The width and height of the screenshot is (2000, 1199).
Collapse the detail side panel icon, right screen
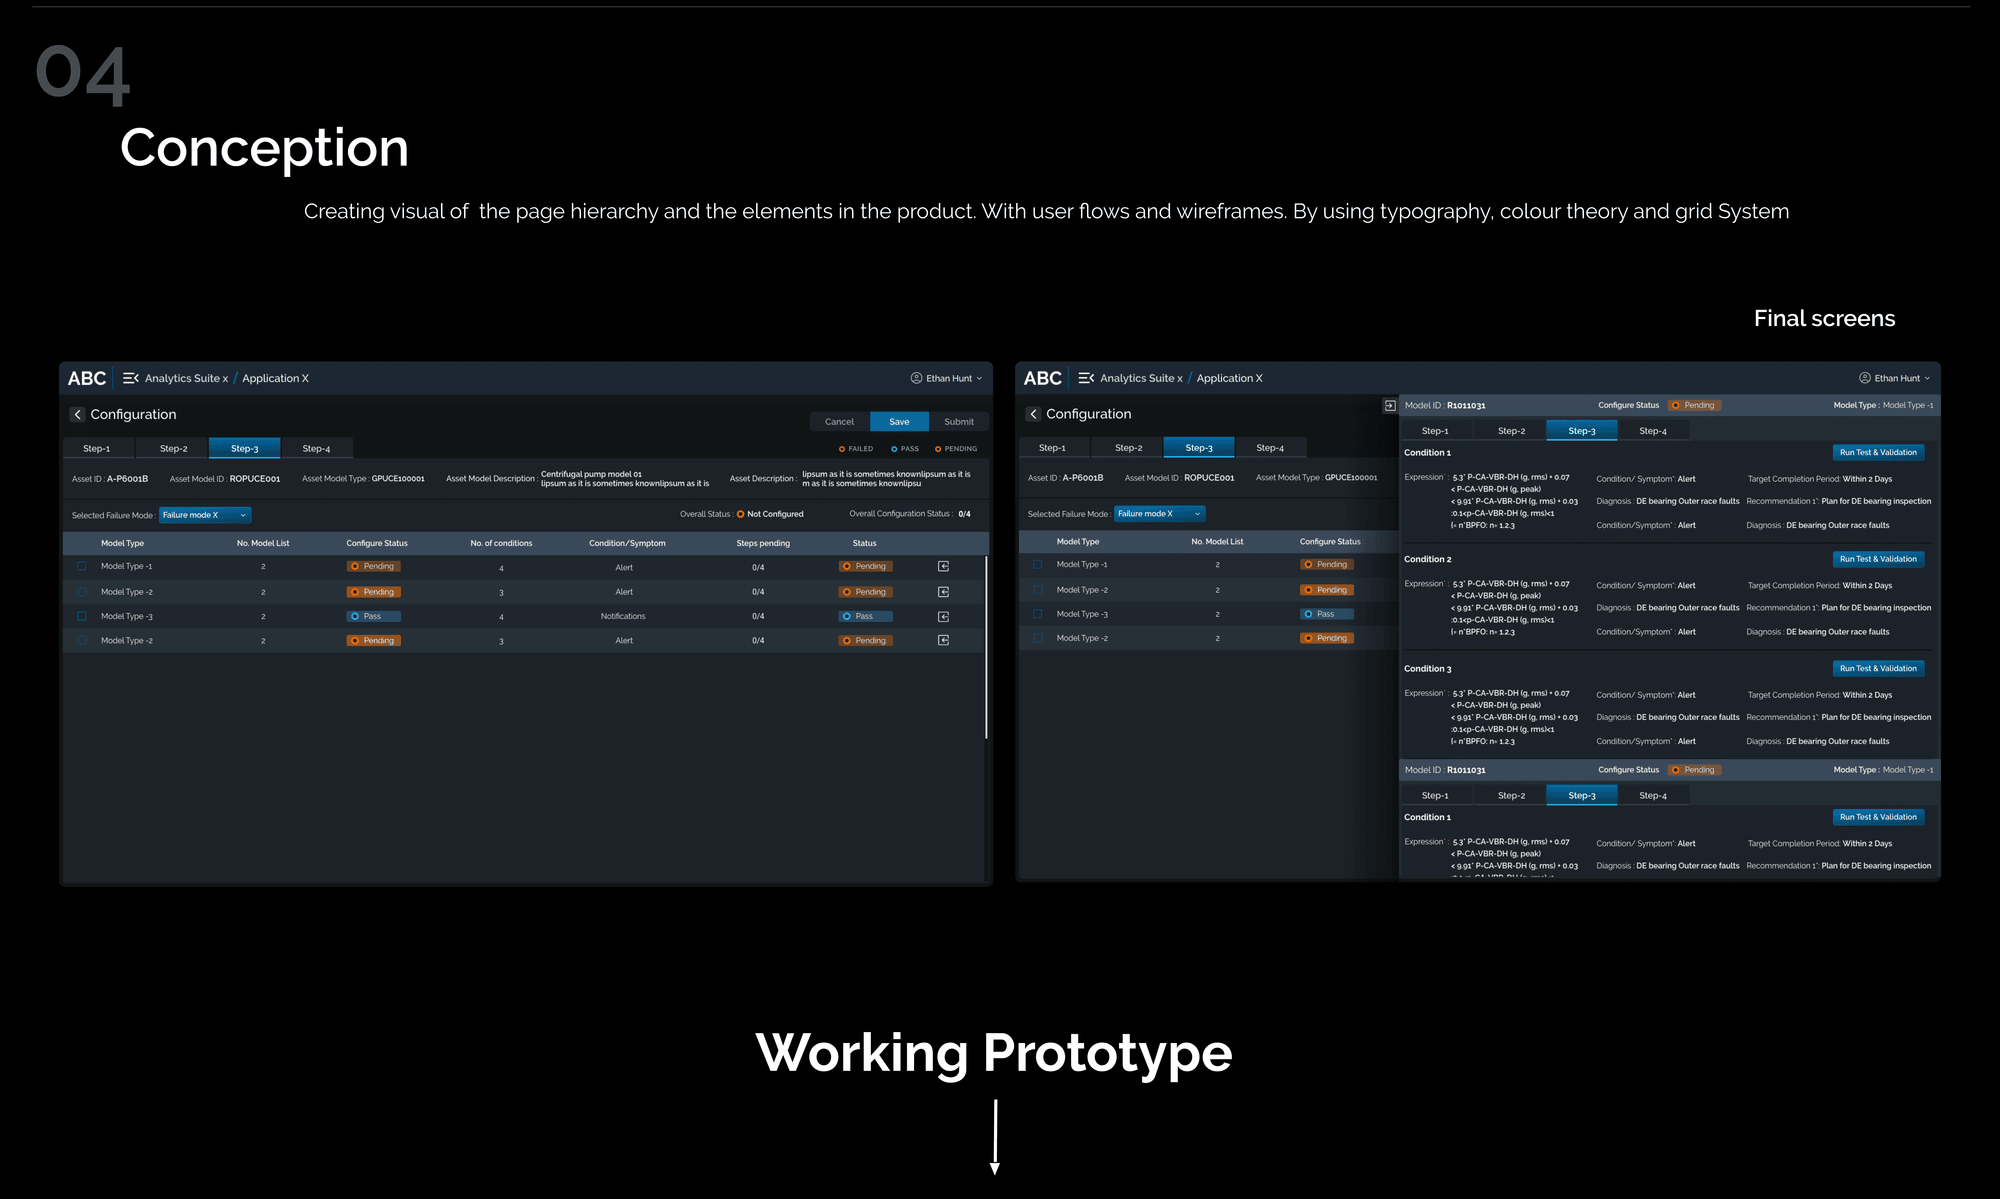pos(1390,405)
